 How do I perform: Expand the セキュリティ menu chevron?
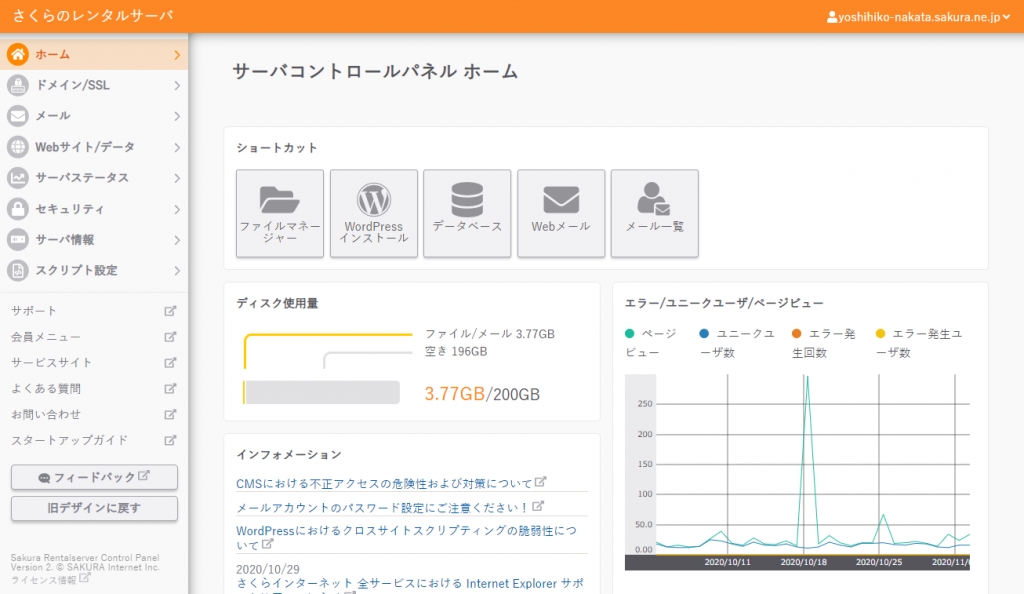(177, 210)
